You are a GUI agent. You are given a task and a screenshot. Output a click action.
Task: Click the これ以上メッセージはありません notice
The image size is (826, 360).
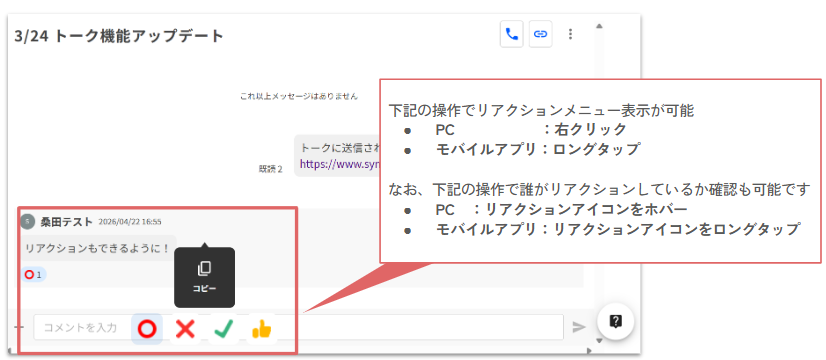click(x=299, y=96)
